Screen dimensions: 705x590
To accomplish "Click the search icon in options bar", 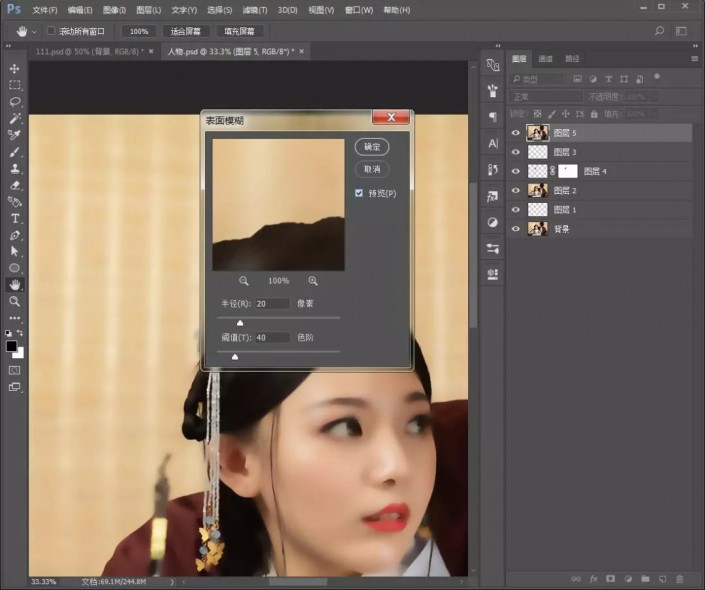I will coord(659,31).
